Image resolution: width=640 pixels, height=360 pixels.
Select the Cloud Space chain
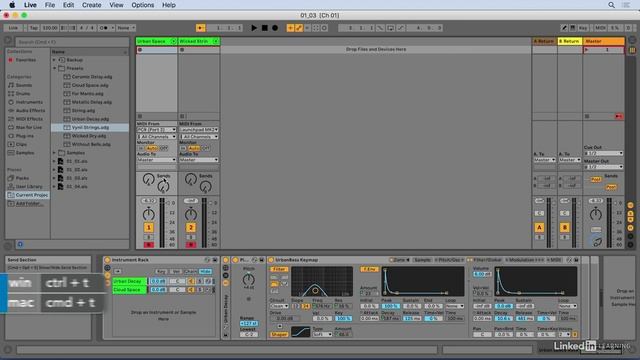[129, 289]
